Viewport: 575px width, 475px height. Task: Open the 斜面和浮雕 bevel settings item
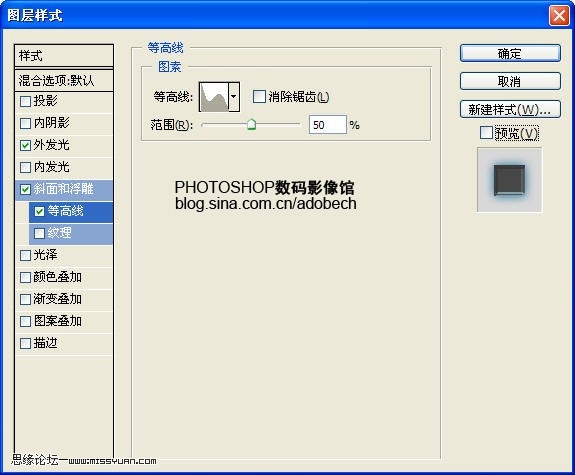tap(64, 189)
